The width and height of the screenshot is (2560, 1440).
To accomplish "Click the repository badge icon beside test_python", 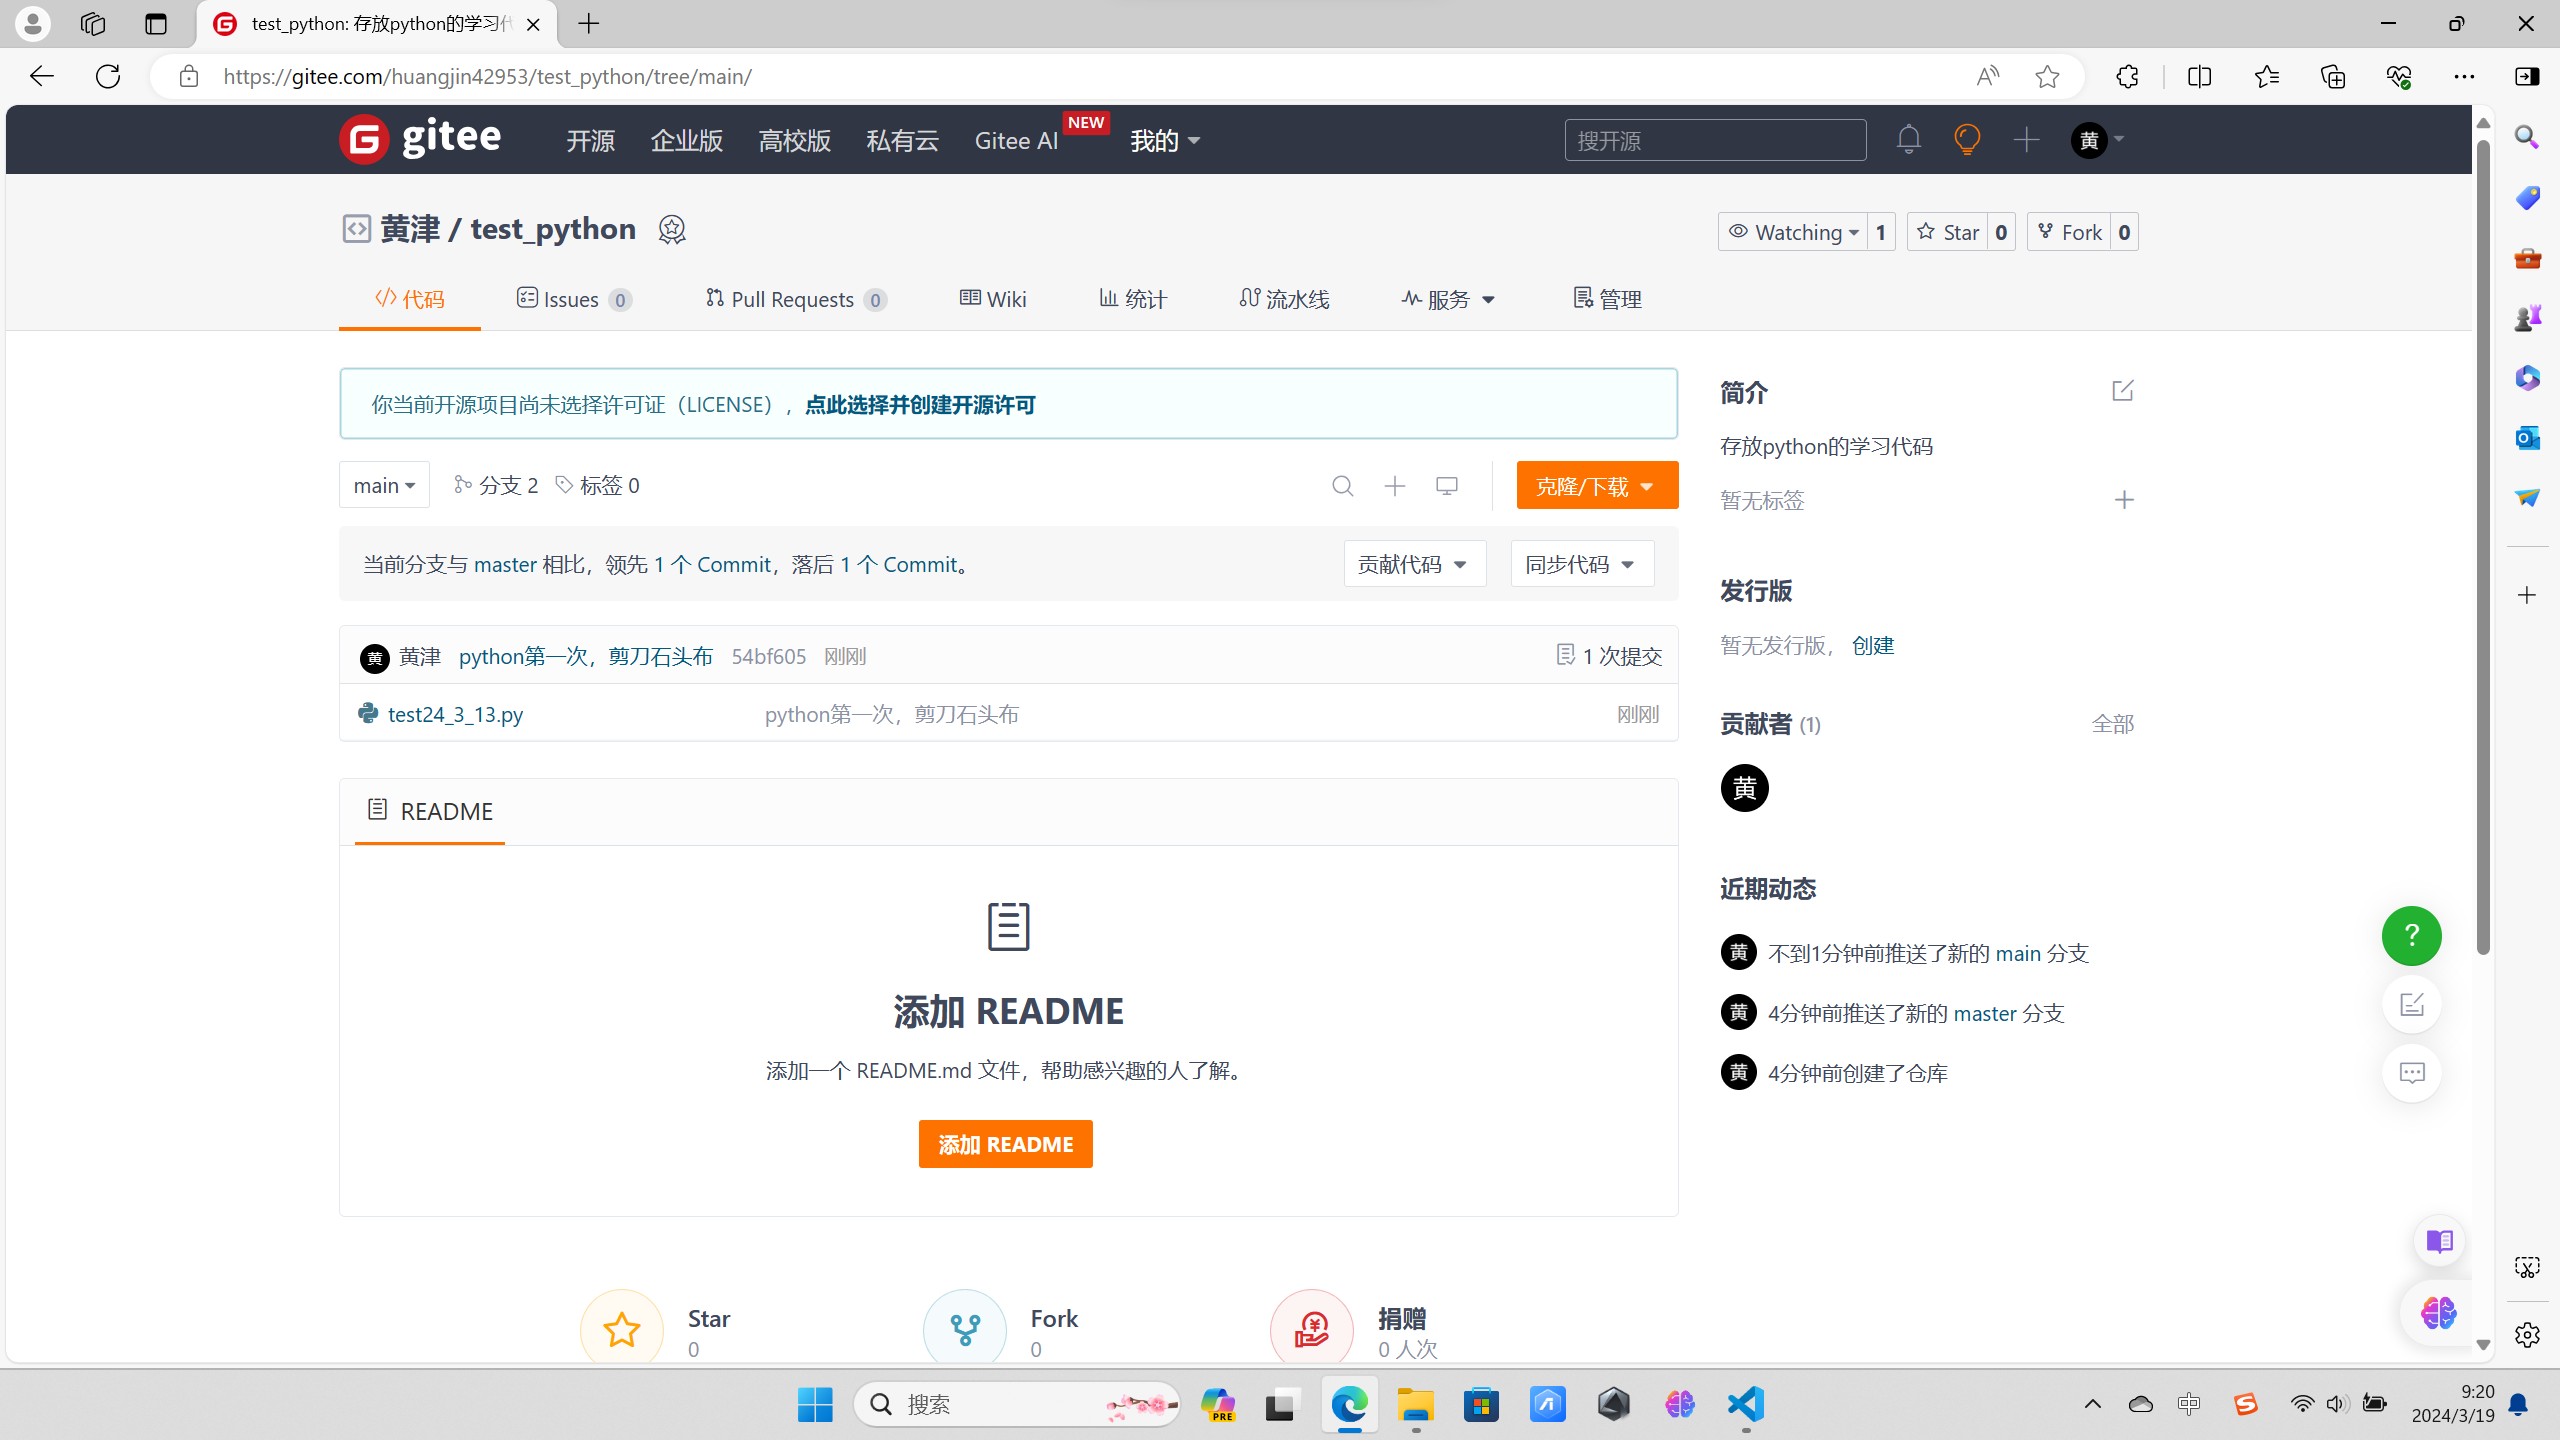I will point(672,230).
